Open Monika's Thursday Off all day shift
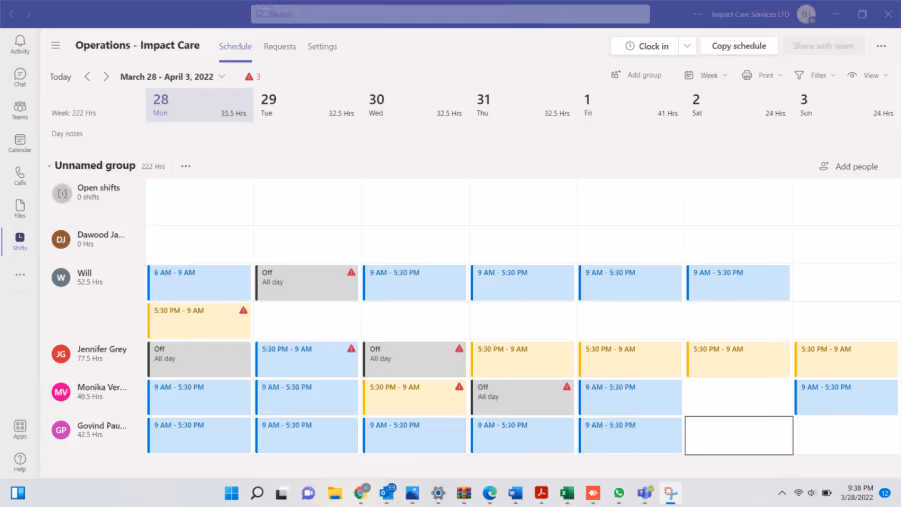 [x=522, y=397]
